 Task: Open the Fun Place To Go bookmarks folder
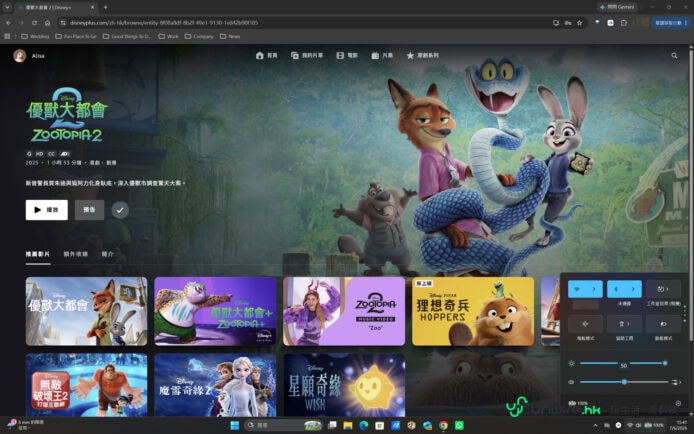click(76, 36)
